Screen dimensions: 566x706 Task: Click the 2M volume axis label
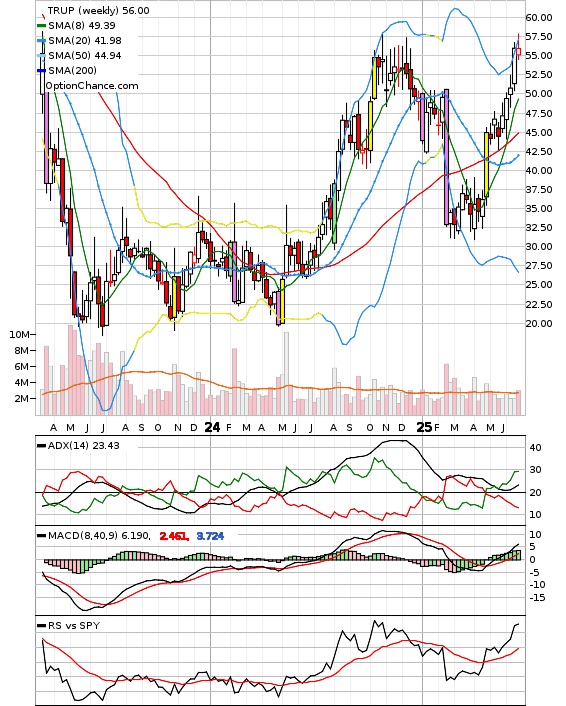pos(22,398)
